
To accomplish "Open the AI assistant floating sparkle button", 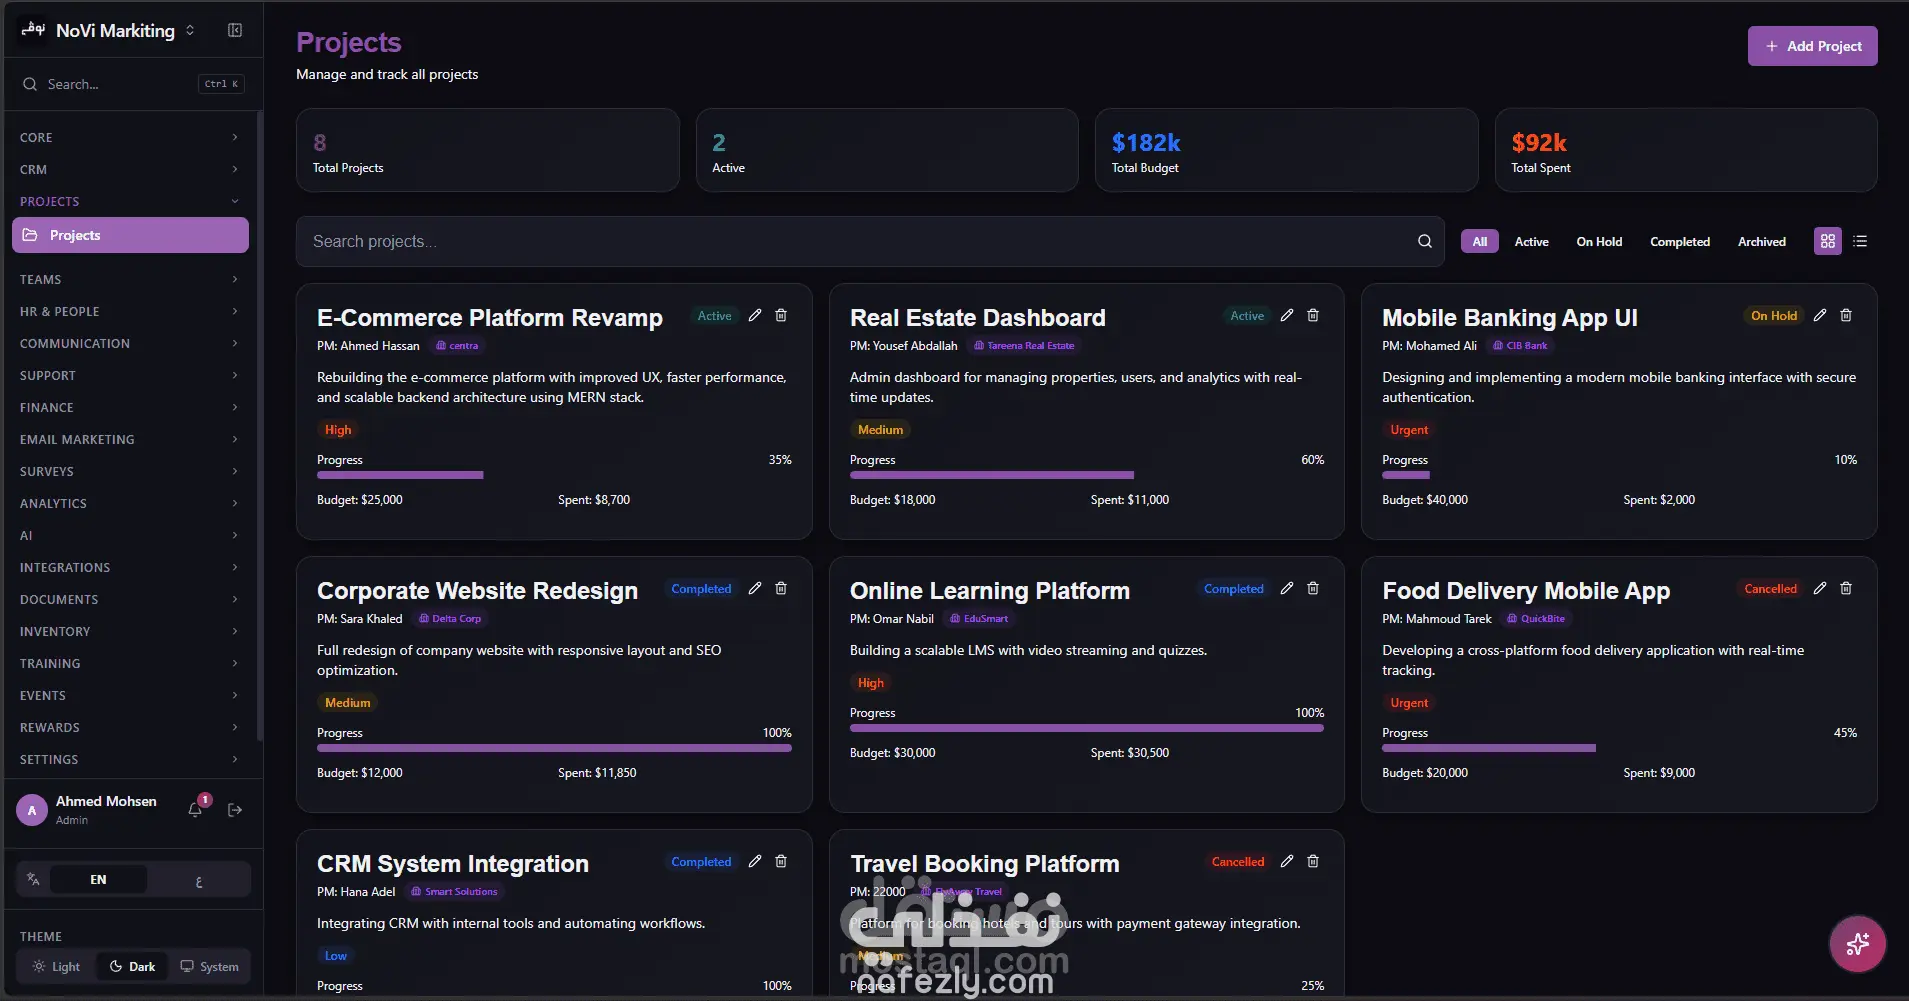I will click(1857, 943).
